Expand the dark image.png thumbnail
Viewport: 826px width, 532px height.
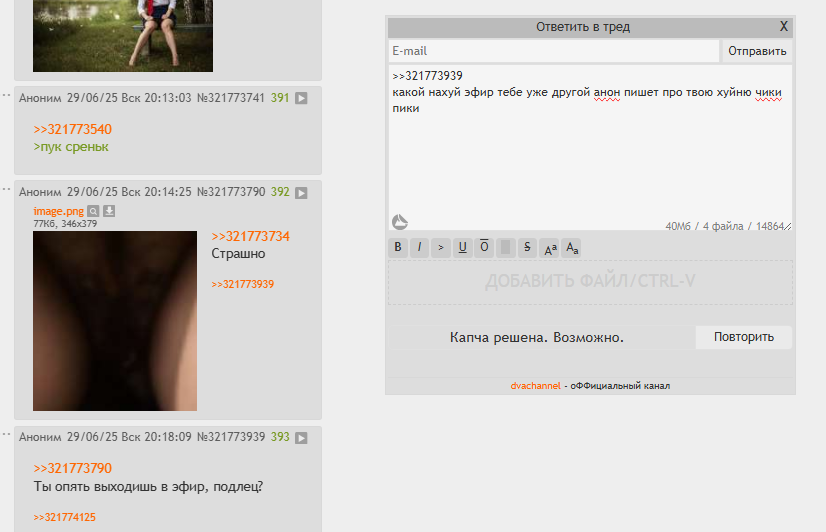[x=115, y=321]
